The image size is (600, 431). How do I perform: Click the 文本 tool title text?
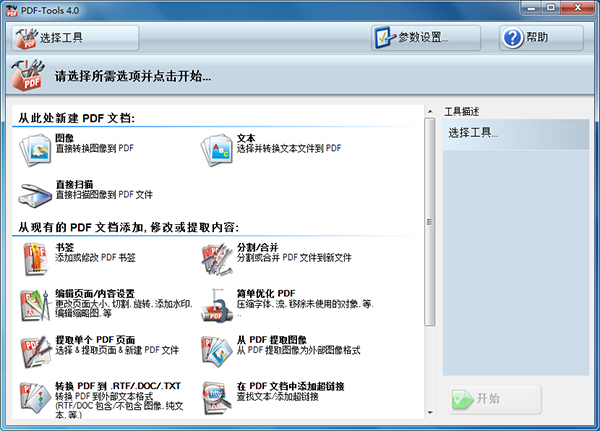point(246,138)
